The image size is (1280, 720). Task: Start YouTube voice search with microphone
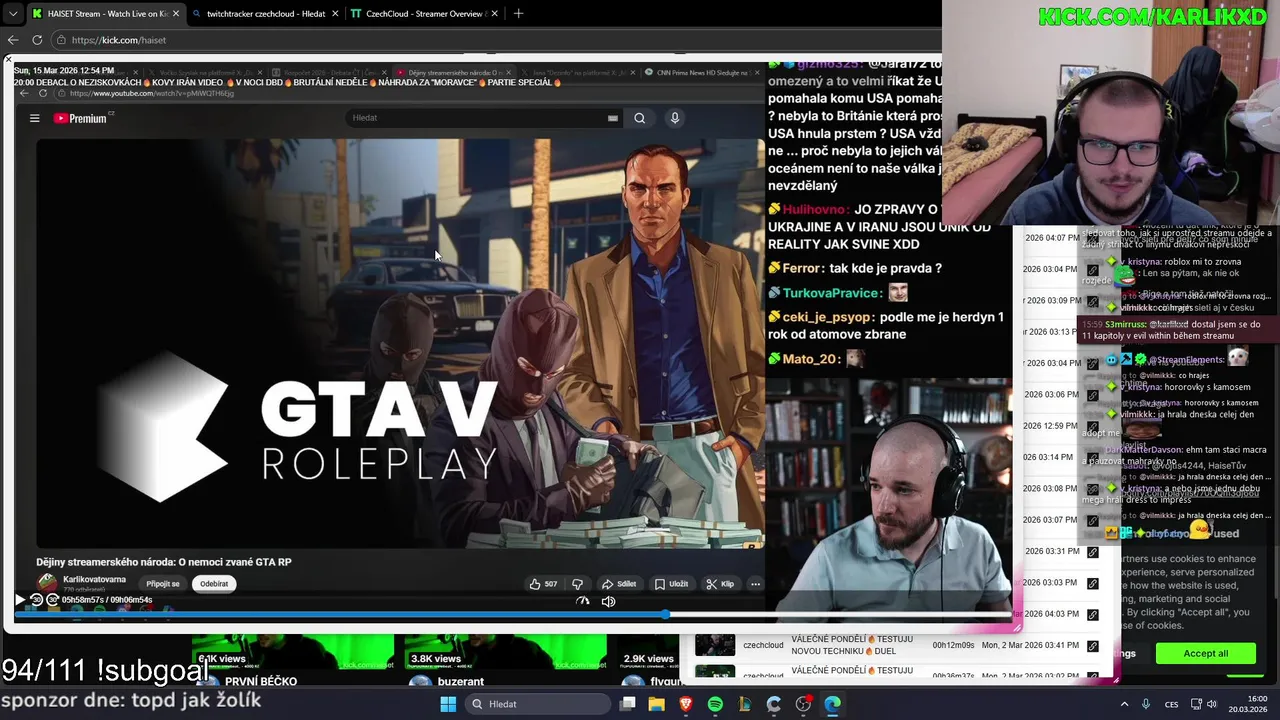coord(675,118)
